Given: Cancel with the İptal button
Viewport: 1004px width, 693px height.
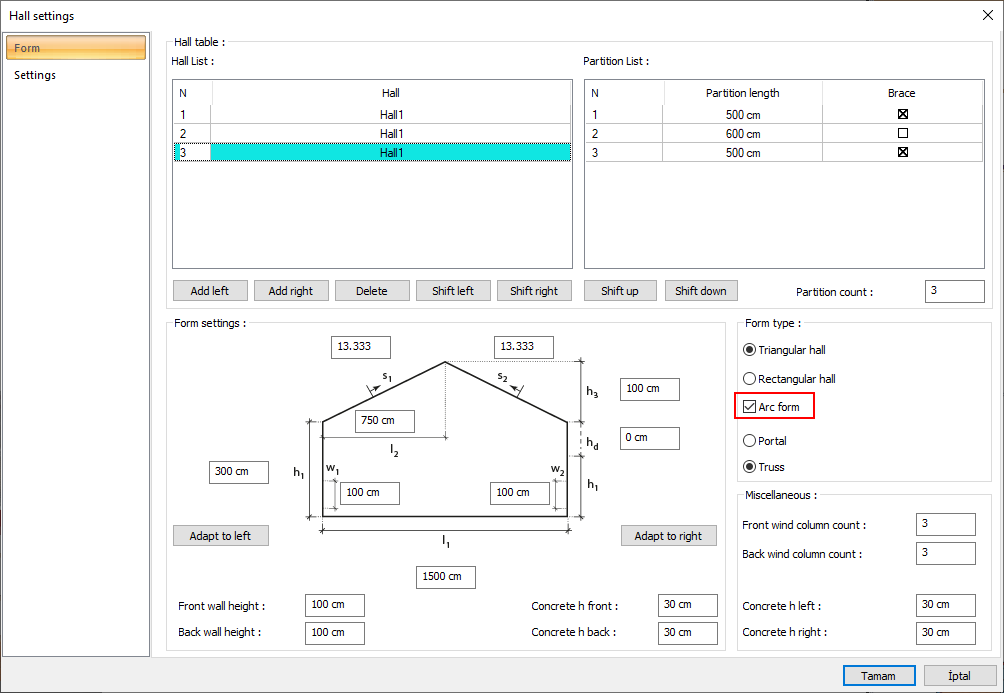Looking at the screenshot, I should 959,676.
